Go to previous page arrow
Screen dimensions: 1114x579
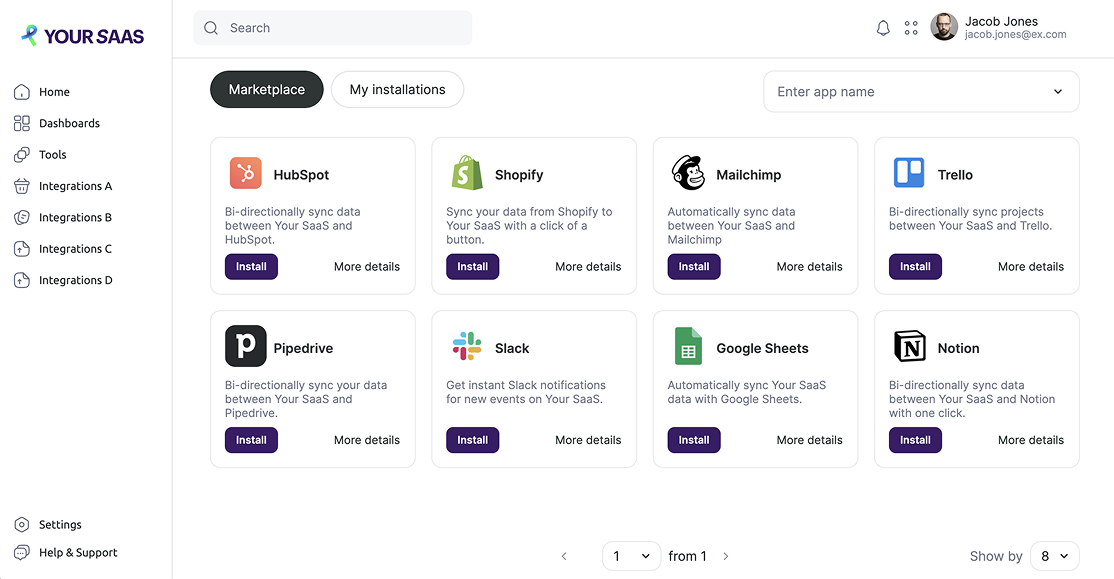[564, 556]
